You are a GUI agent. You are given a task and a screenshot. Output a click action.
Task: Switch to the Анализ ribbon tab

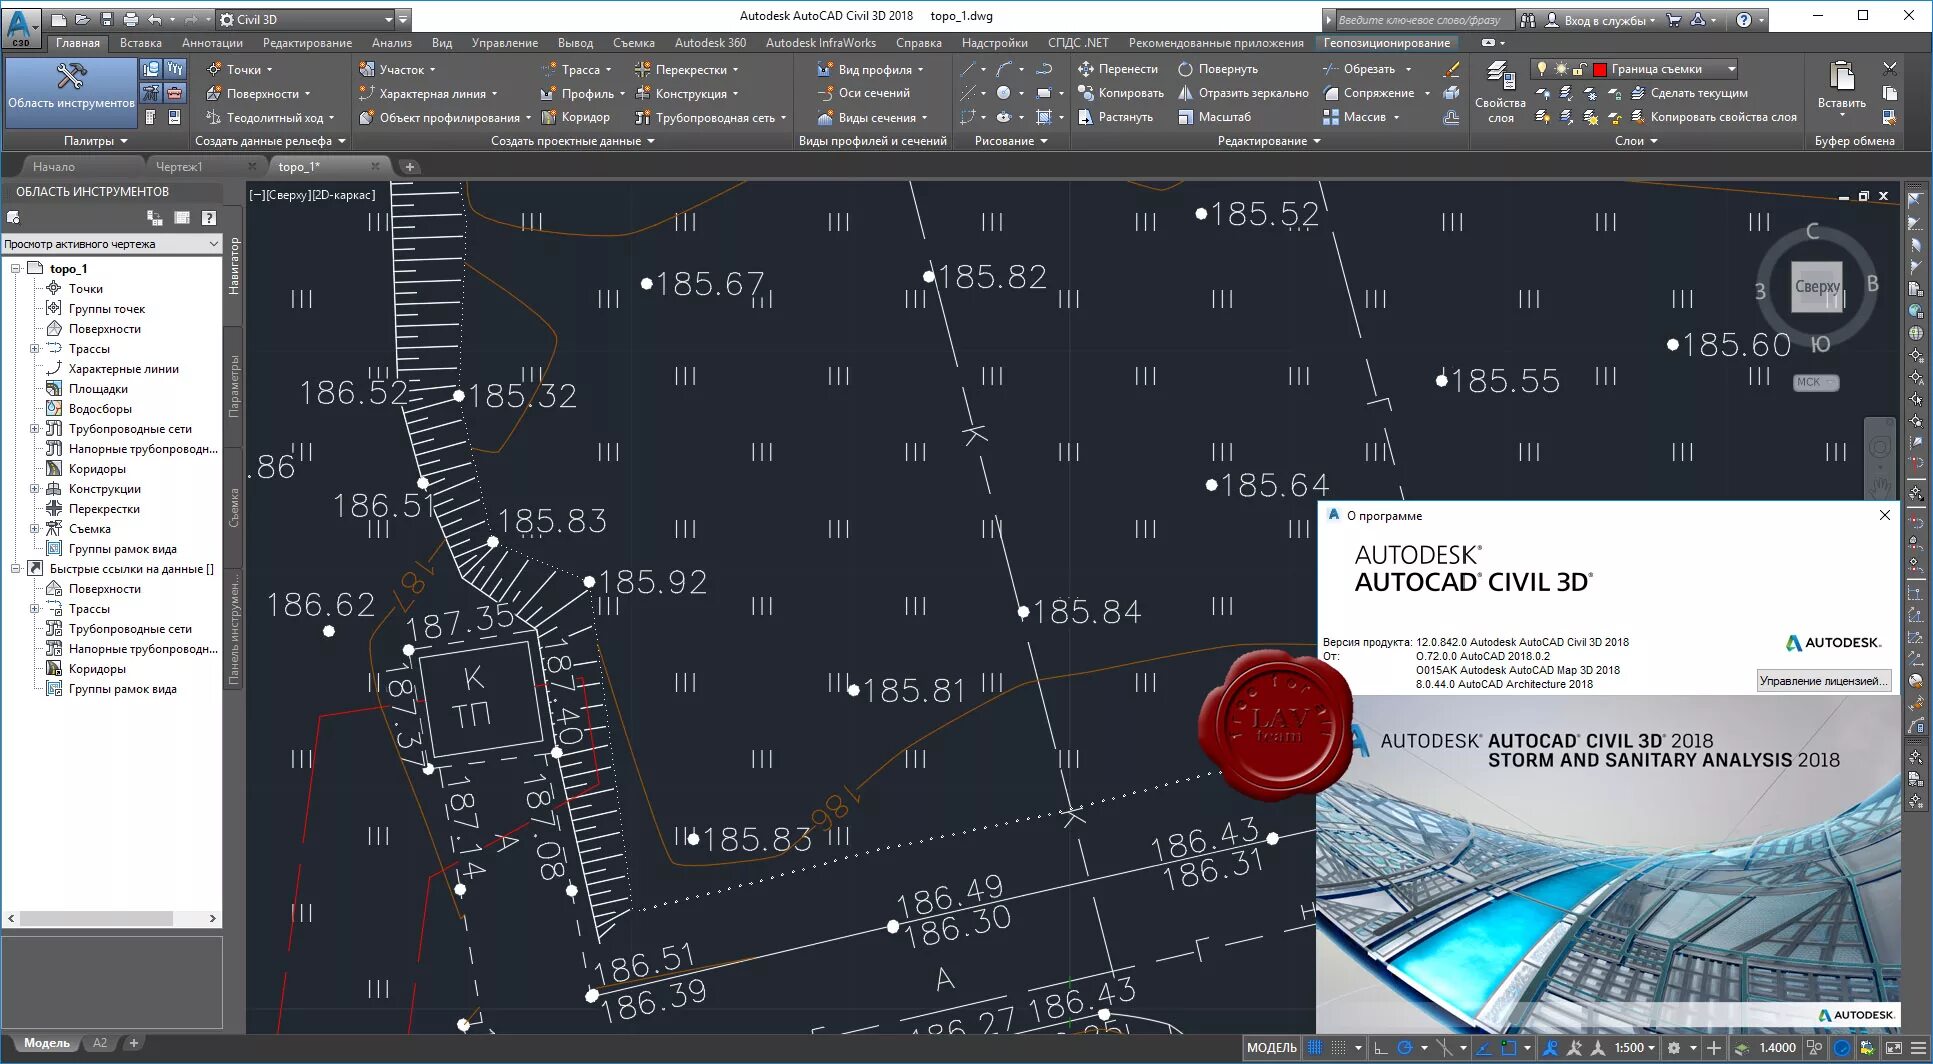(391, 43)
